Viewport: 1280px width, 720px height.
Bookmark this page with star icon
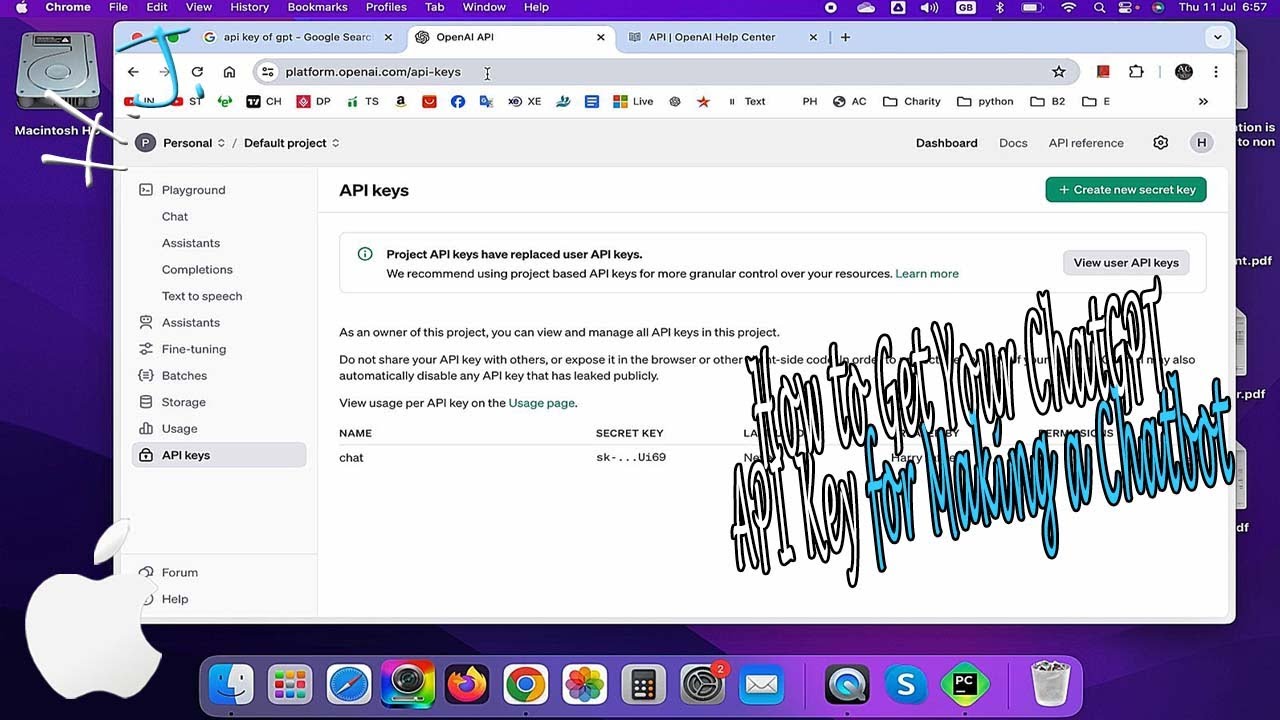pyautogui.click(x=1058, y=72)
